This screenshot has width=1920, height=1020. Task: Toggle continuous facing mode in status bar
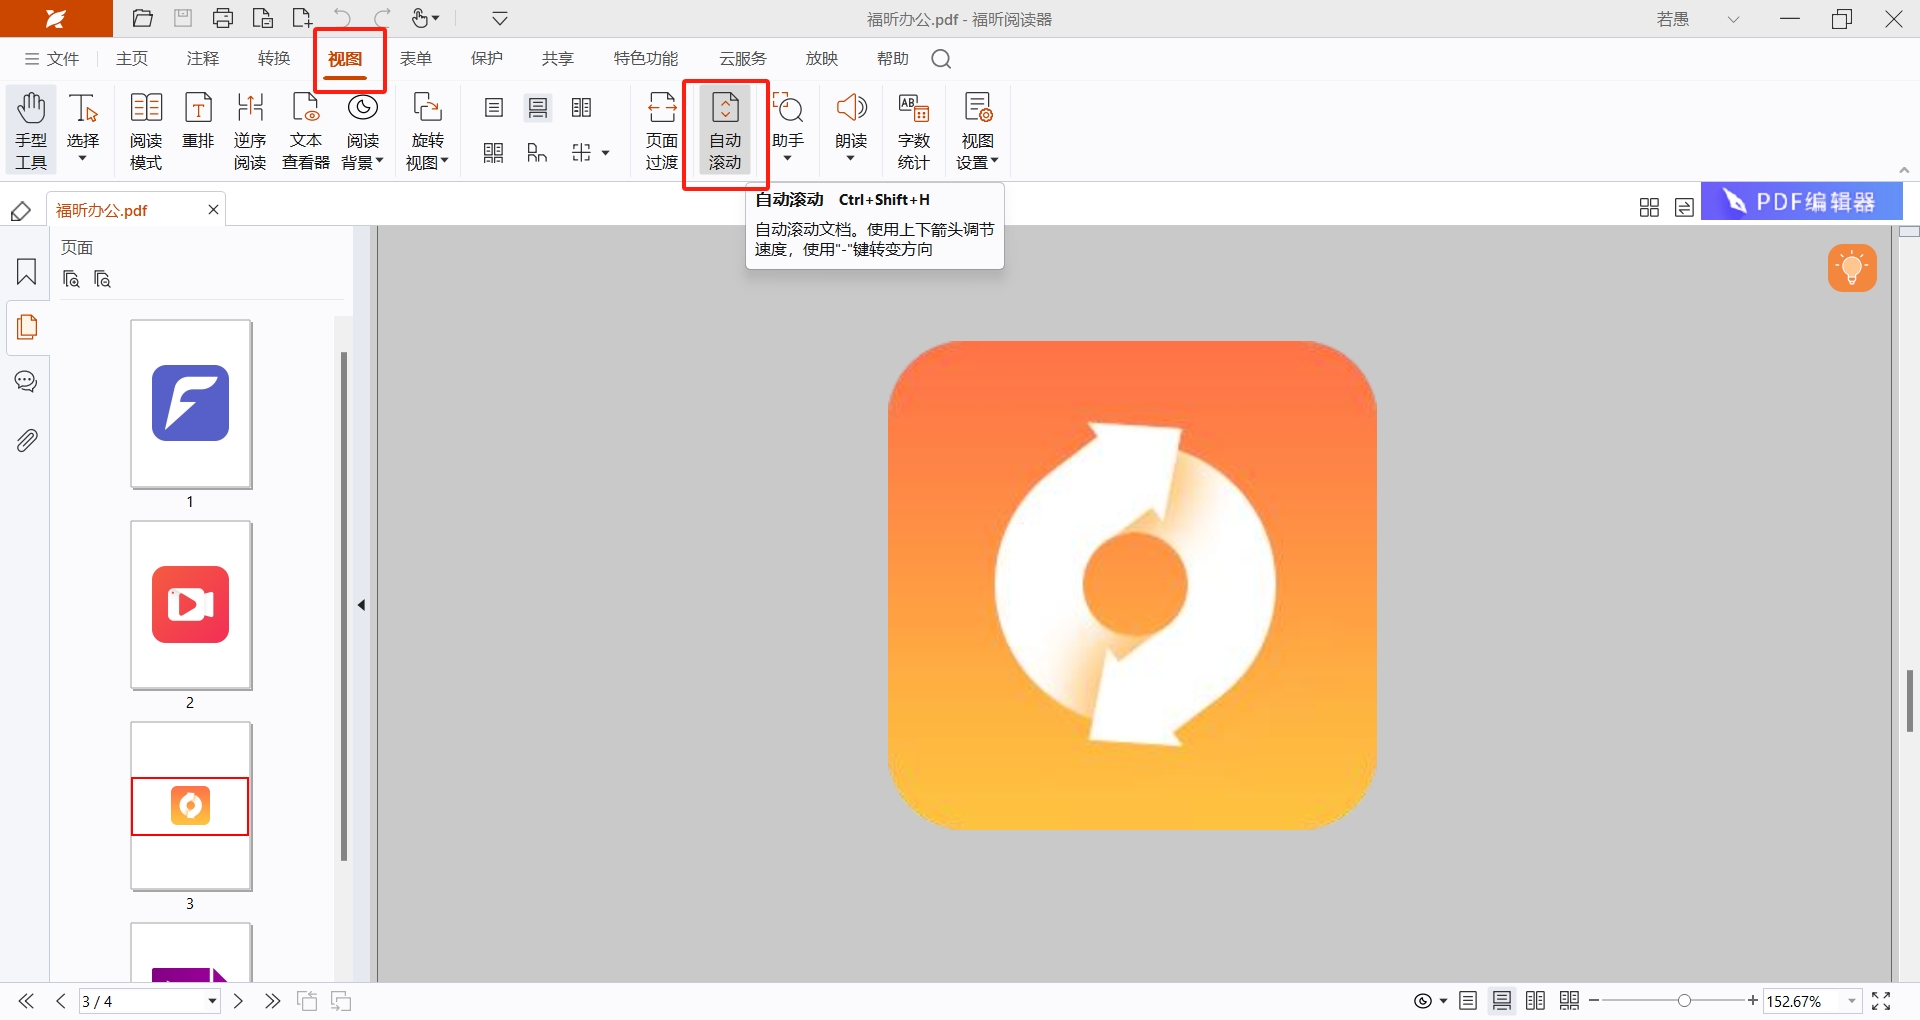(x=1570, y=1001)
